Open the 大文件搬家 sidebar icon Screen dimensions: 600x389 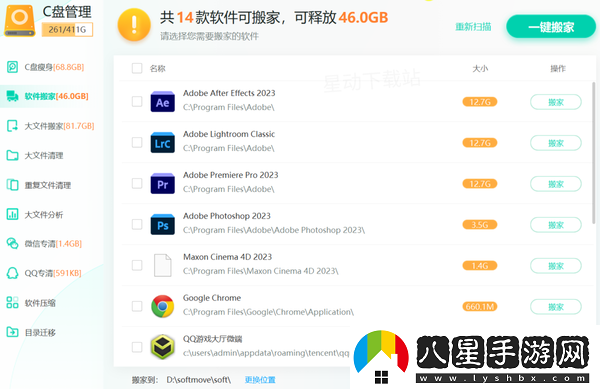(12, 126)
